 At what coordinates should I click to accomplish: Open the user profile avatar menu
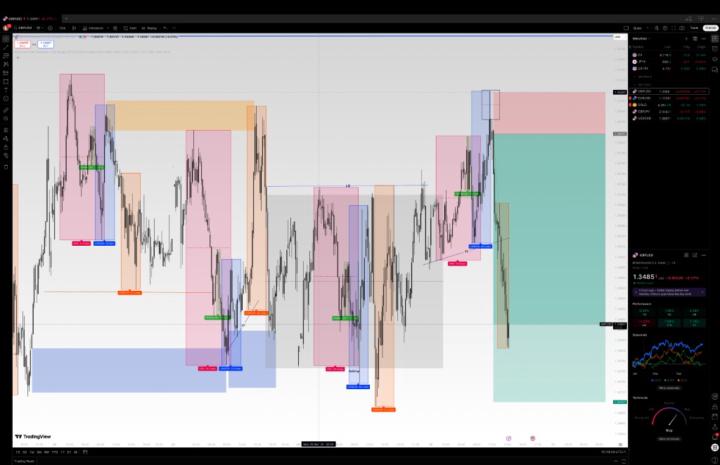coord(6,28)
